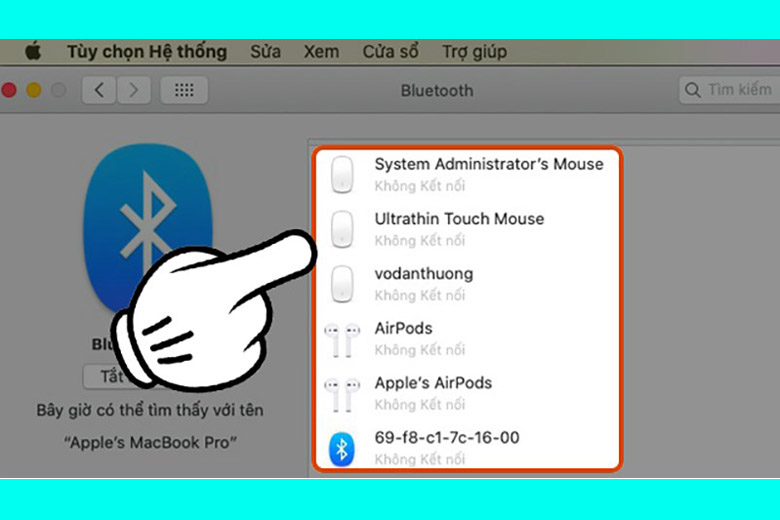Open the Sửa menu
The width and height of the screenshot is (780, 520).
(265, 52)
